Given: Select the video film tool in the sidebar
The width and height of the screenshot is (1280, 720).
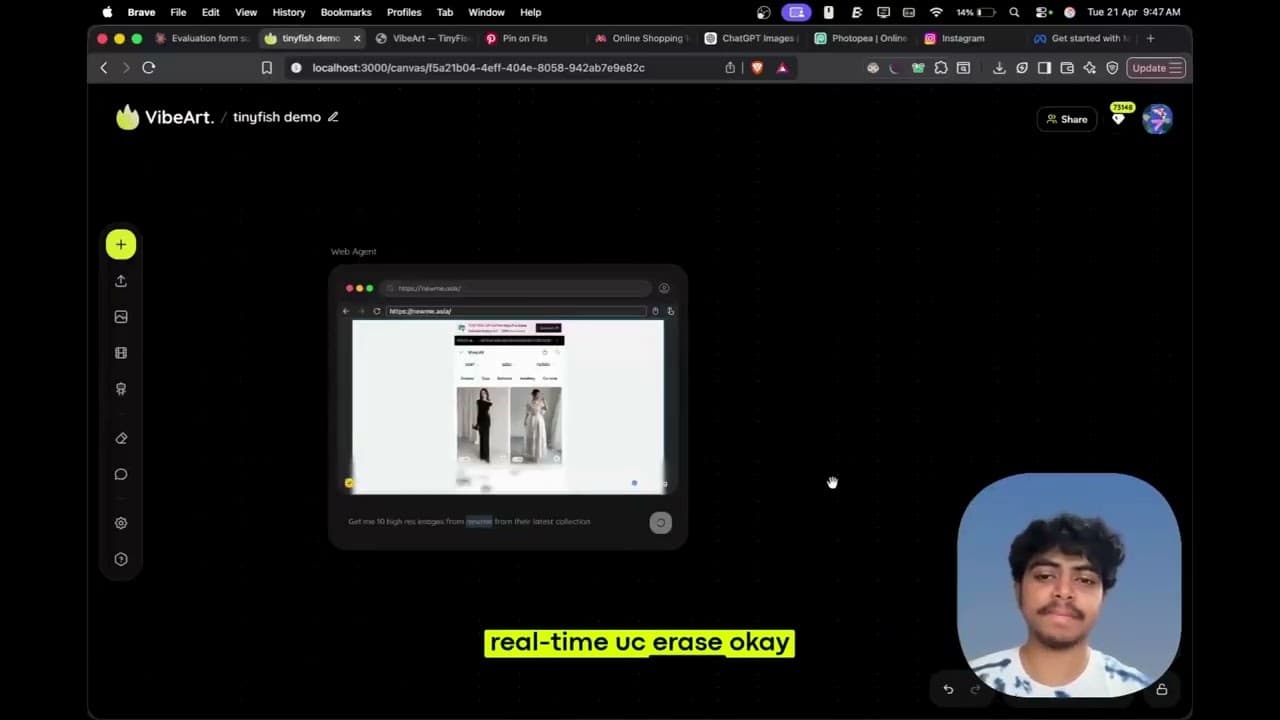Looking at the screenshot, I should pyautogui.click(x=121, y=353).
